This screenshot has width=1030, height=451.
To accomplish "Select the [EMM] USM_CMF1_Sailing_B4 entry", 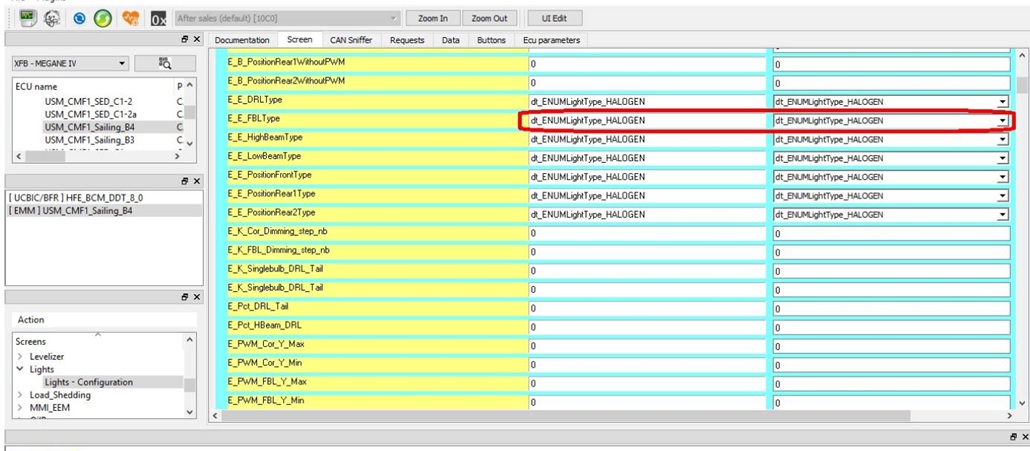I will point(72,210).
